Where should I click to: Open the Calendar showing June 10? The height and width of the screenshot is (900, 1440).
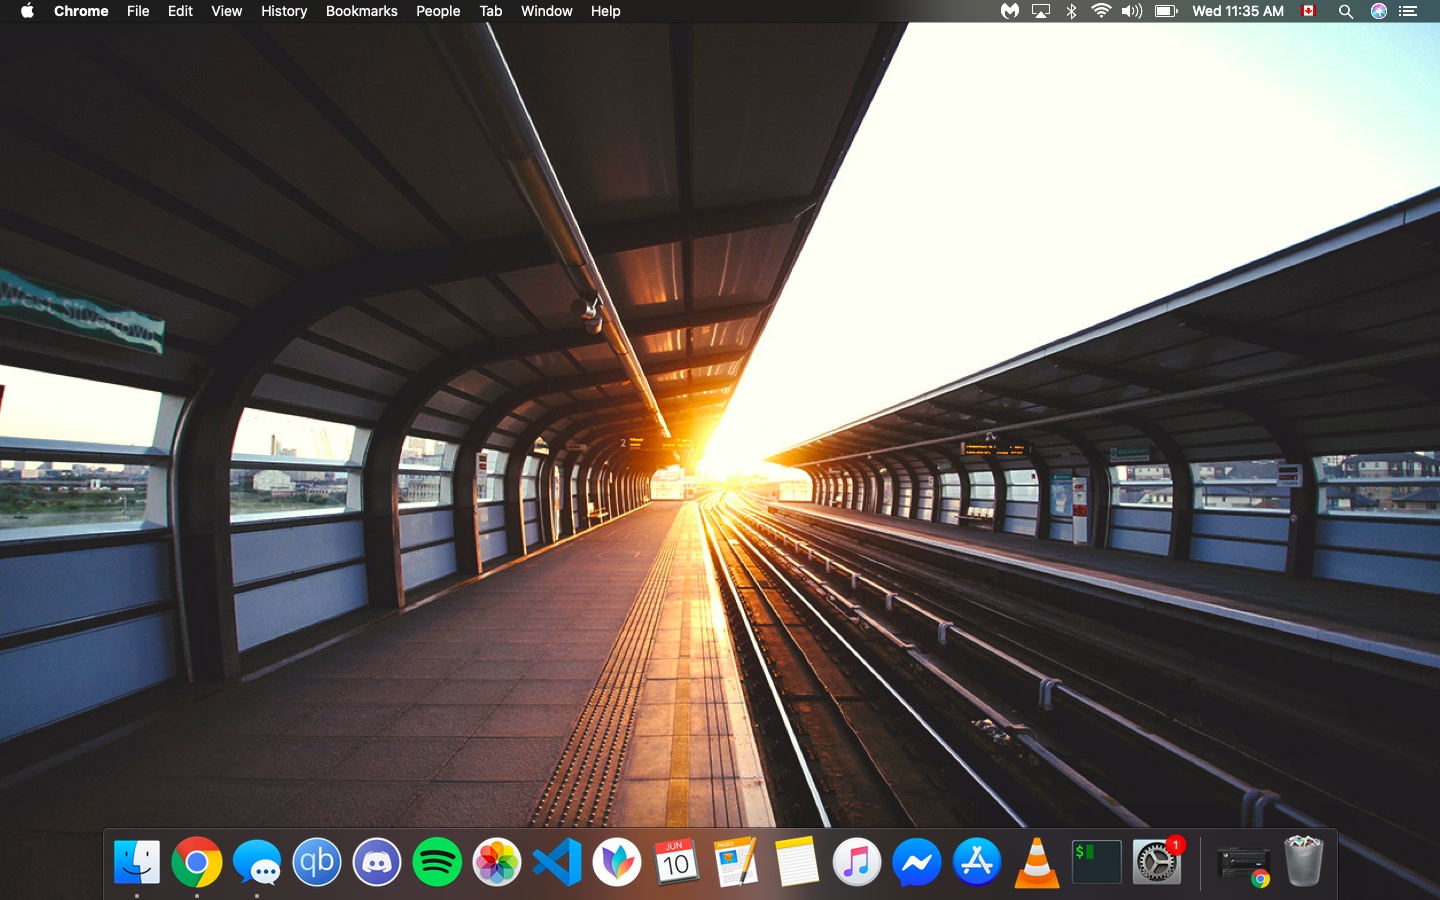coord(677,862)
